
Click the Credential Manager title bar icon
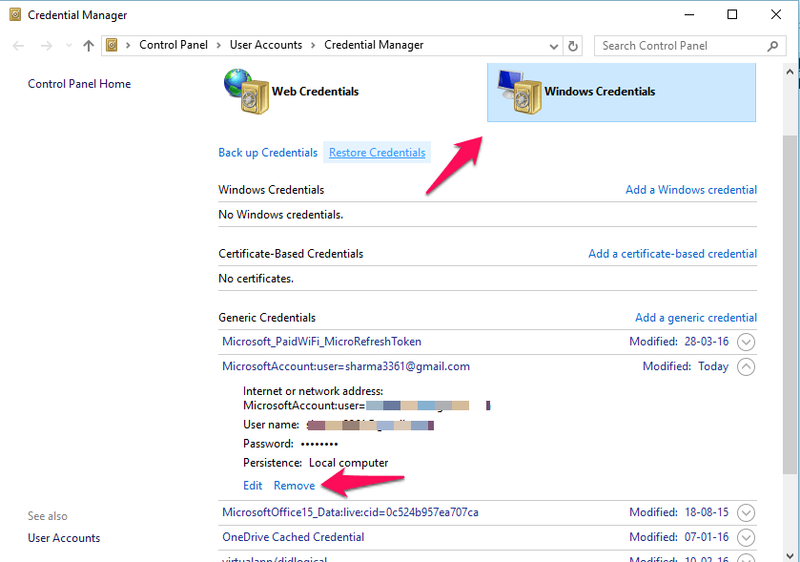click(15, 15)
